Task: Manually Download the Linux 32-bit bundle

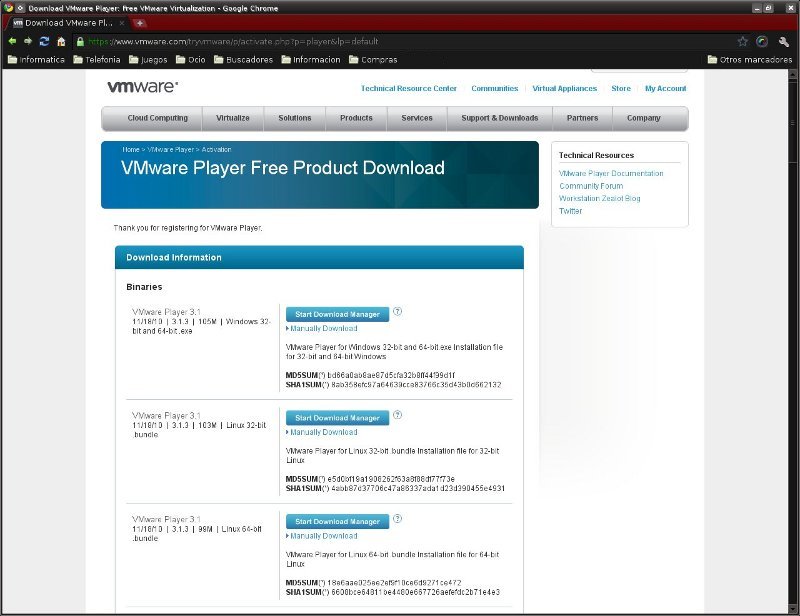Action: coord(323,432)
